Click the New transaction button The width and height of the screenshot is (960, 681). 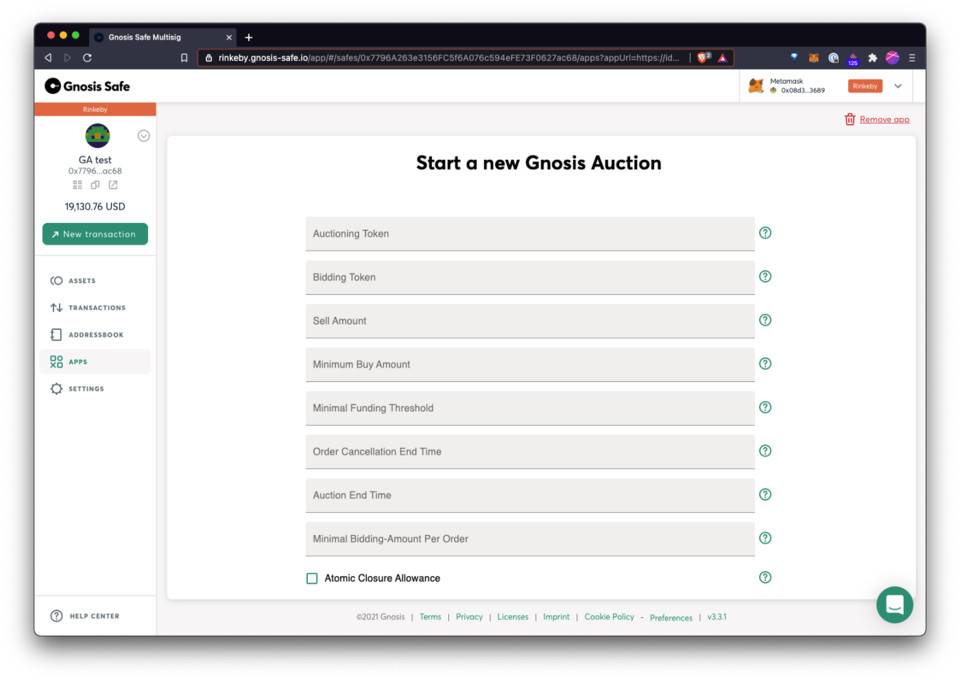coord(95,234)
